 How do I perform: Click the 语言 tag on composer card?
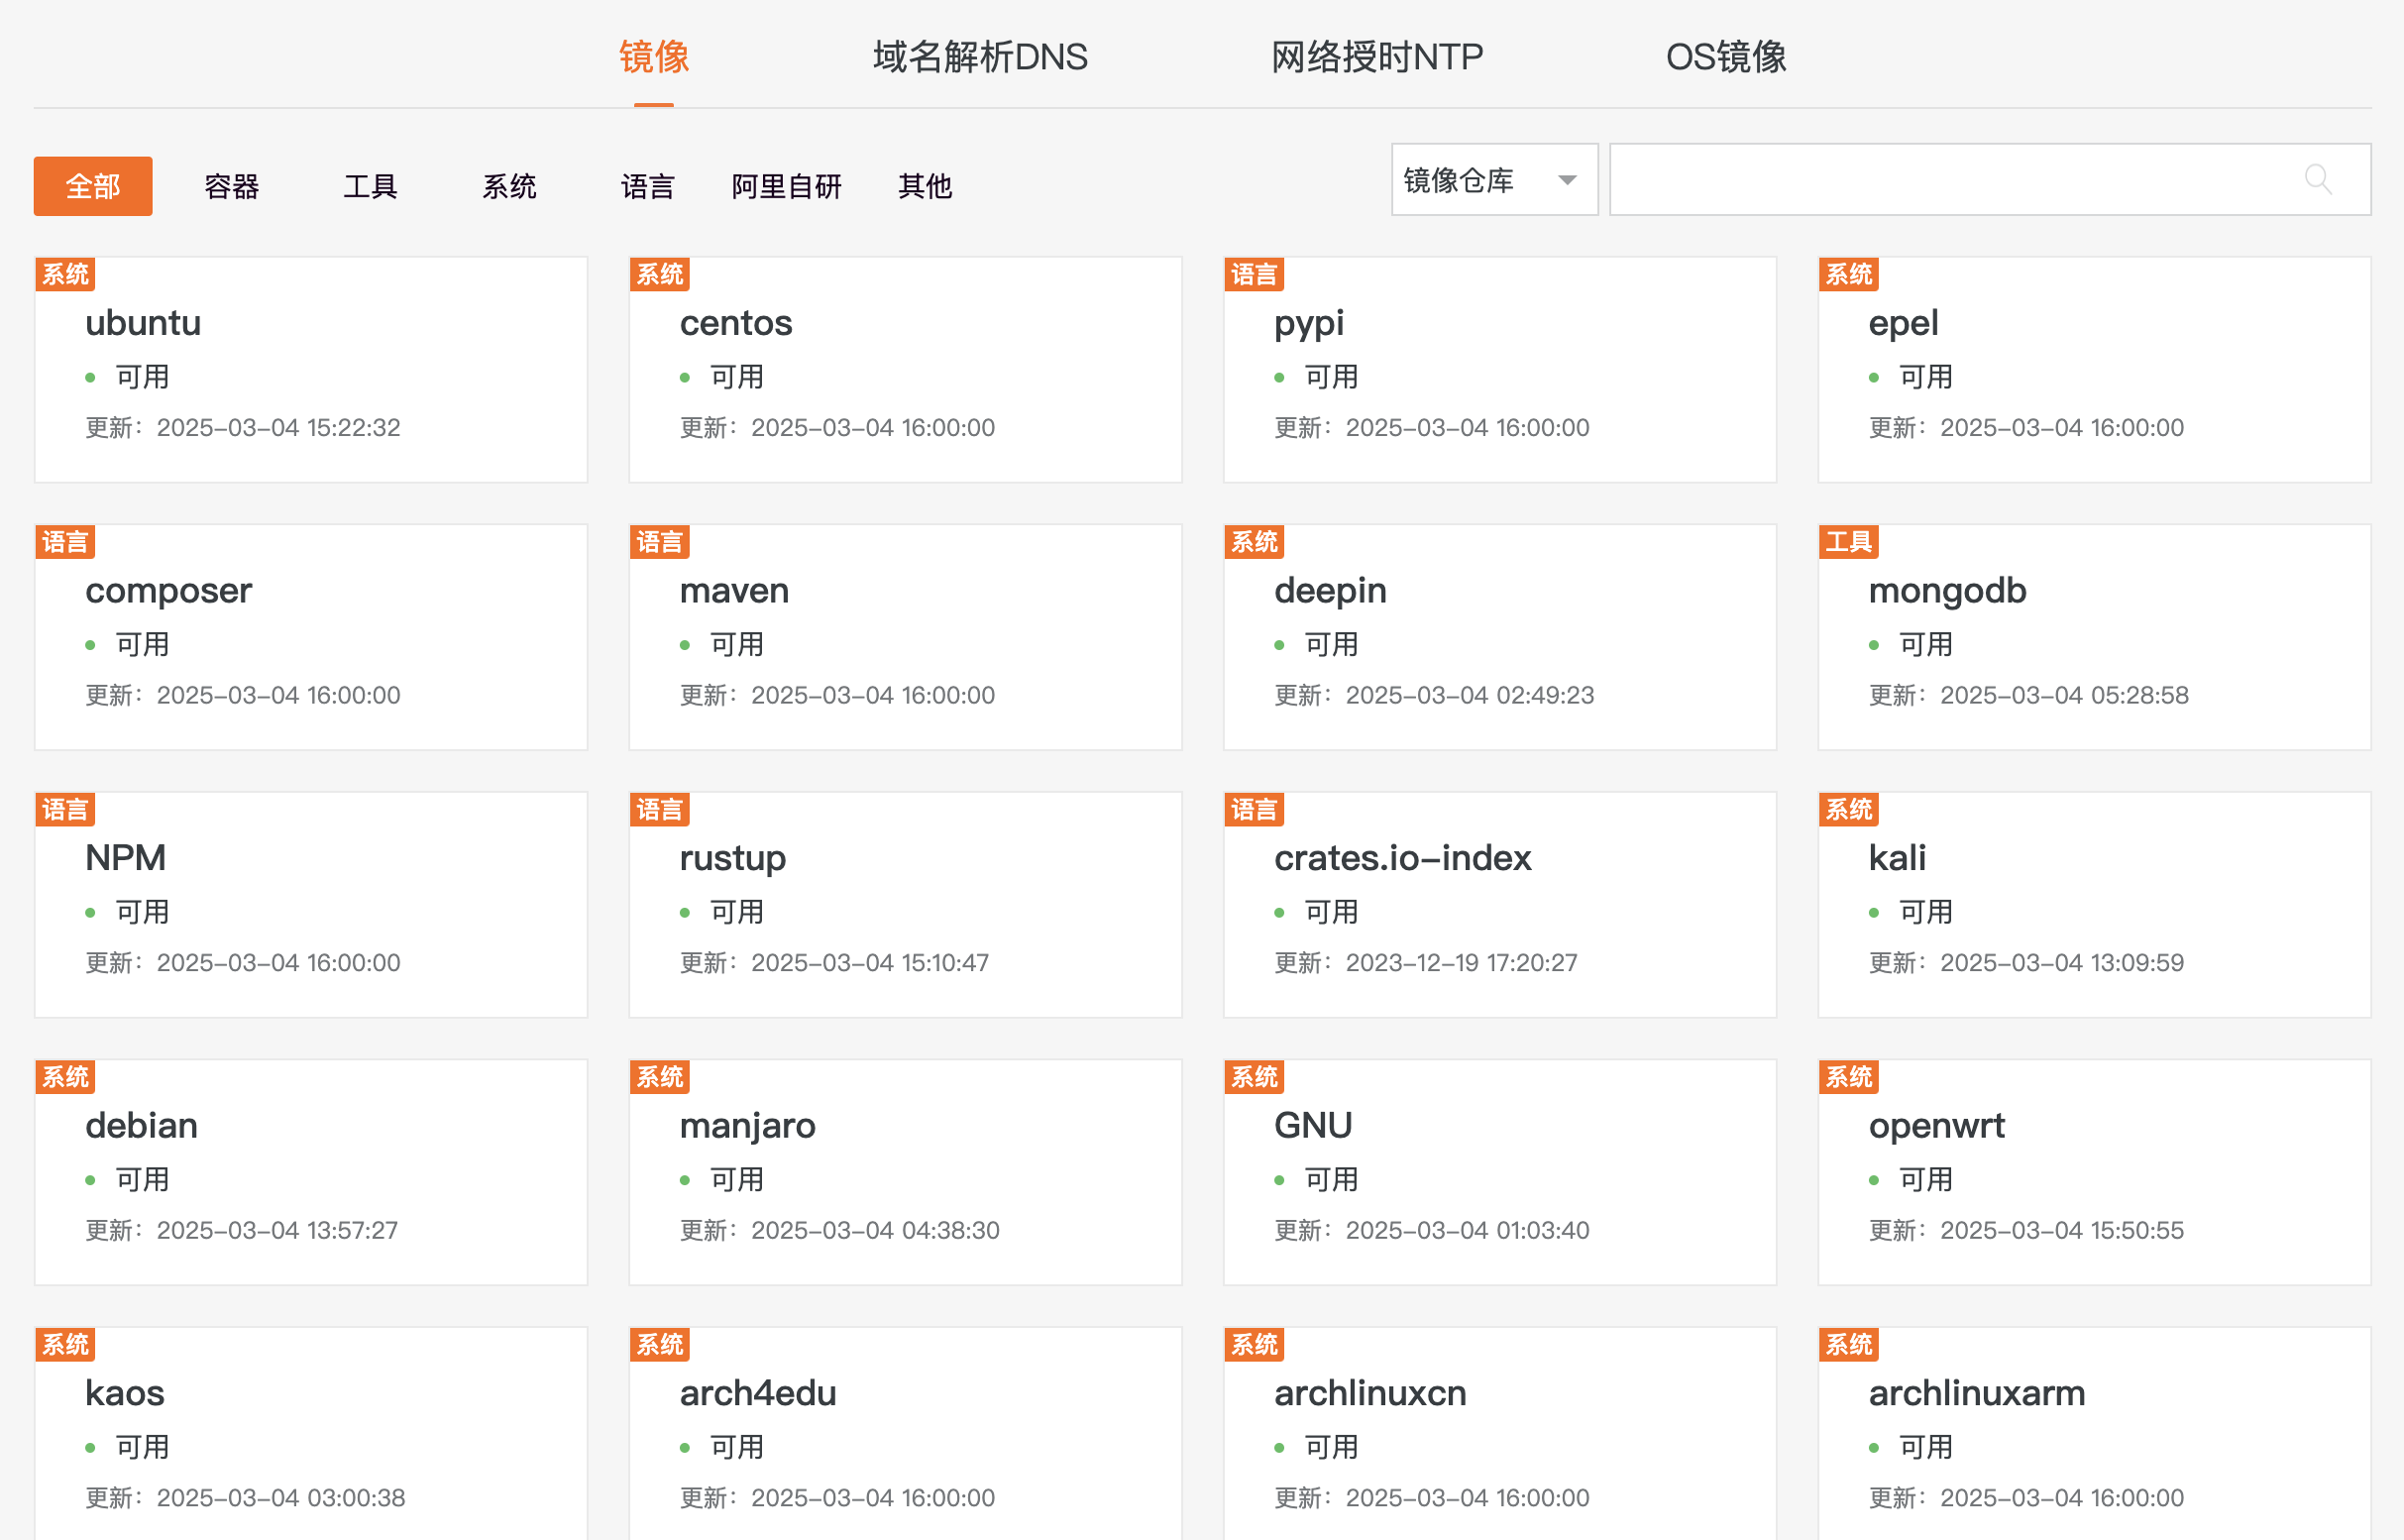coord(65,542)
